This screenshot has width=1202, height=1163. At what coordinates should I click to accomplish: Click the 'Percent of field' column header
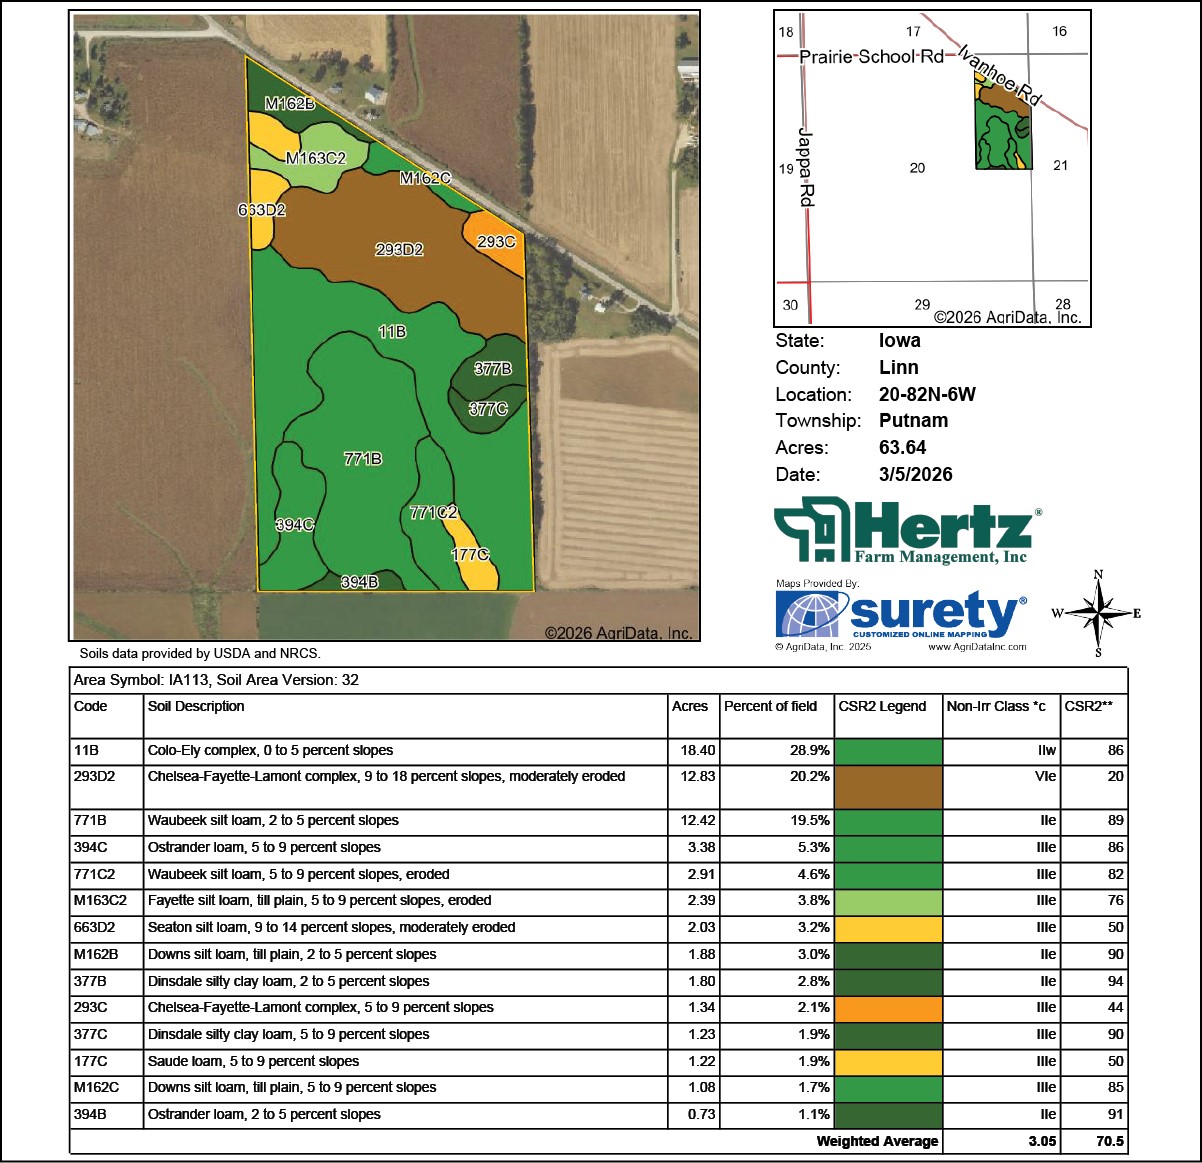point(770,706)
